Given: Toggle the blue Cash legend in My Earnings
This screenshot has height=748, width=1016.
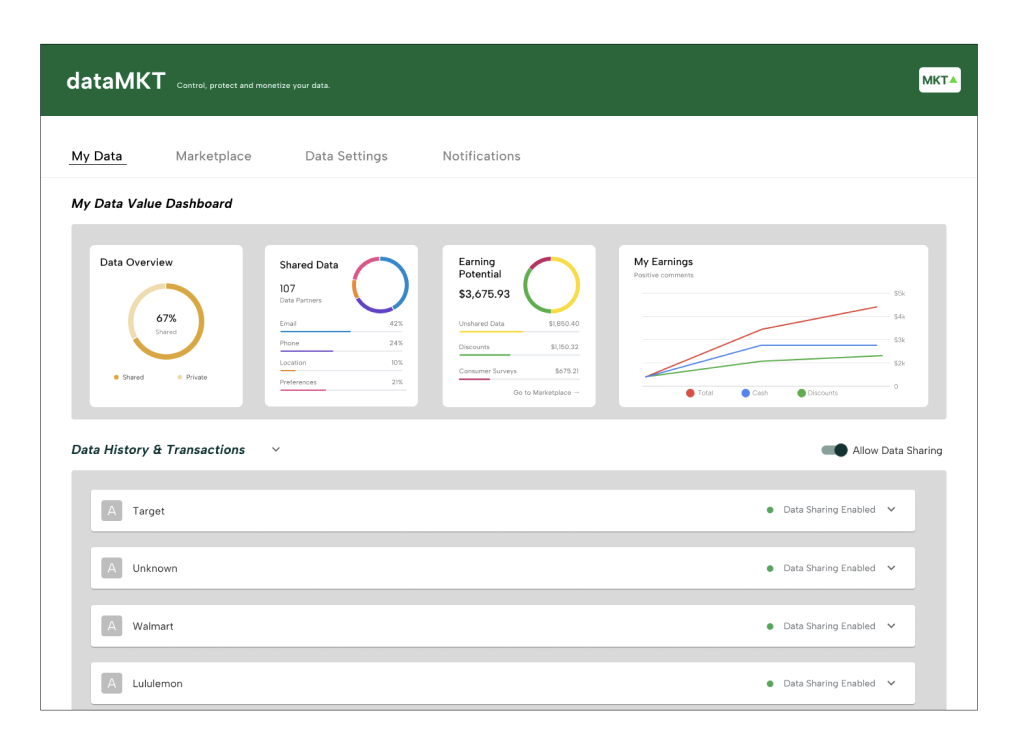Looking at the screenshot, I should 746,393.
